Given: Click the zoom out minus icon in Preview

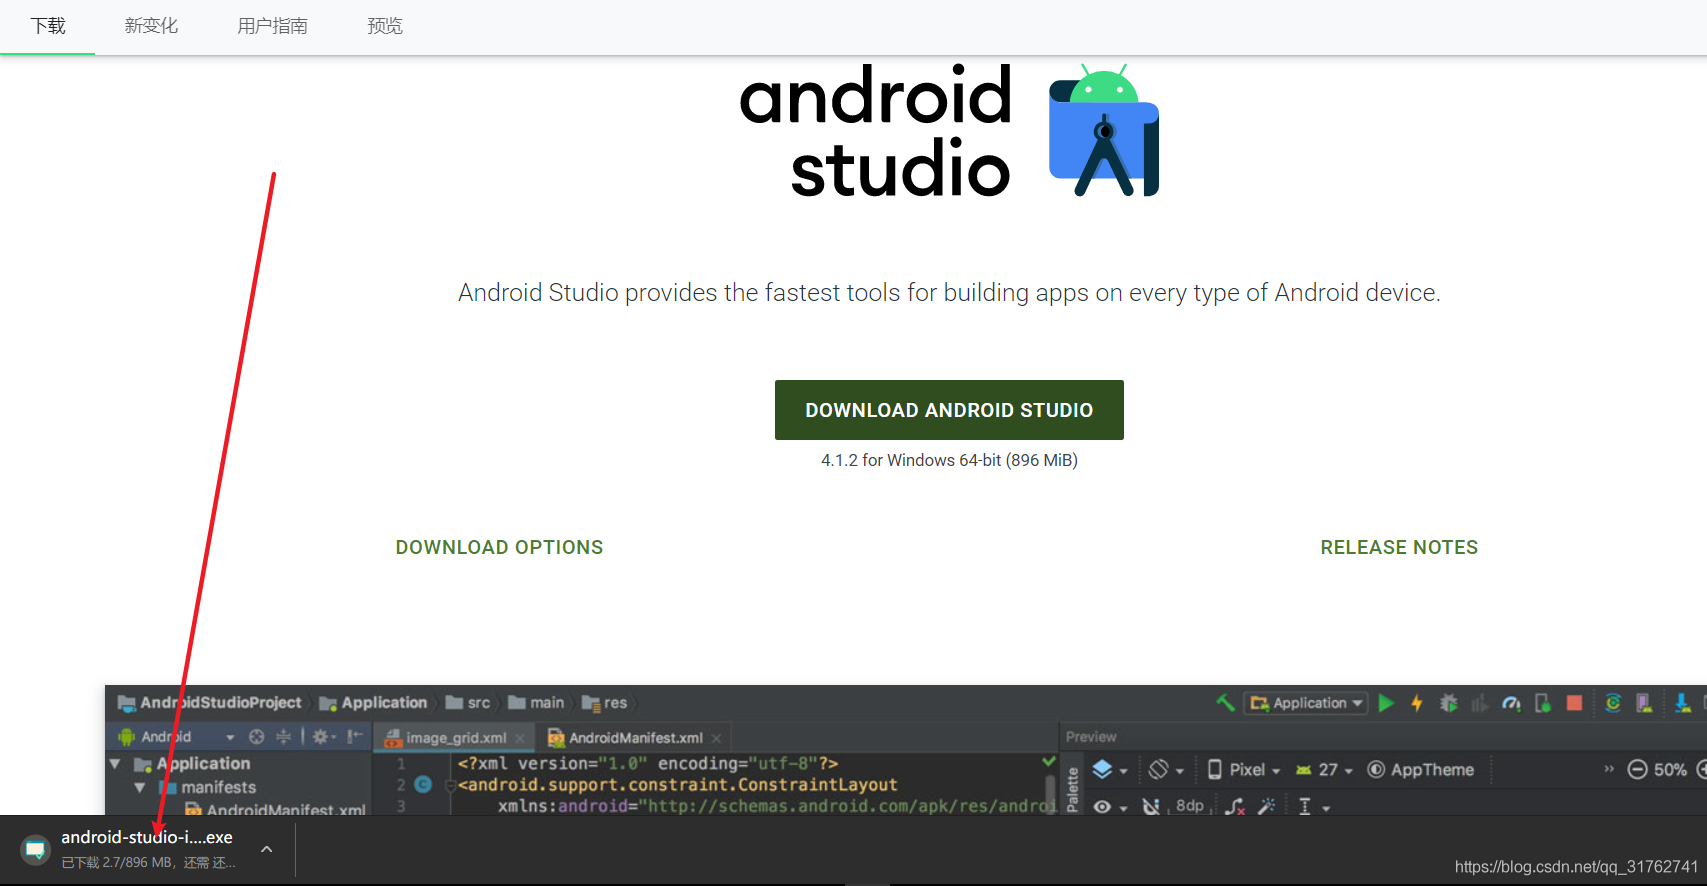Looking at the screenshot, I should coord(1637,769).
